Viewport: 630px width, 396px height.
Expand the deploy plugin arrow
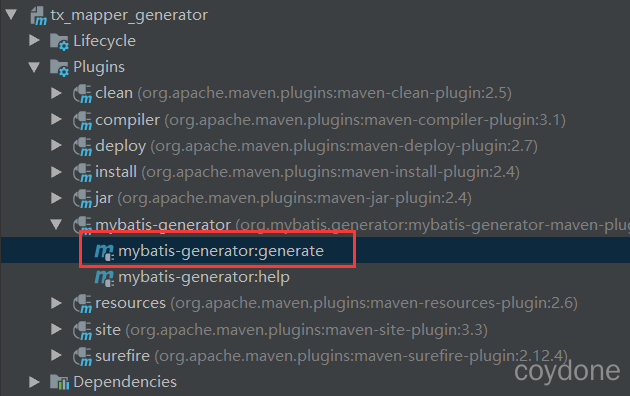coord(57,145)
